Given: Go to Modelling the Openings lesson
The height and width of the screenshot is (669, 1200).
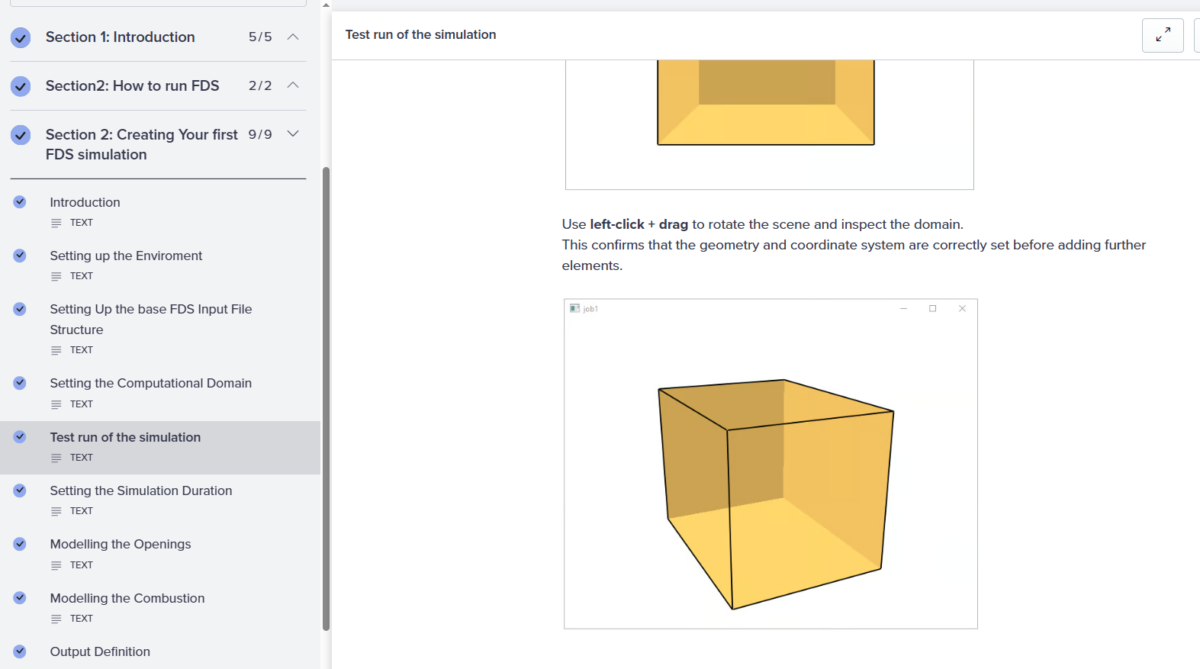Looking at the screenshot, I should point(120,544).
